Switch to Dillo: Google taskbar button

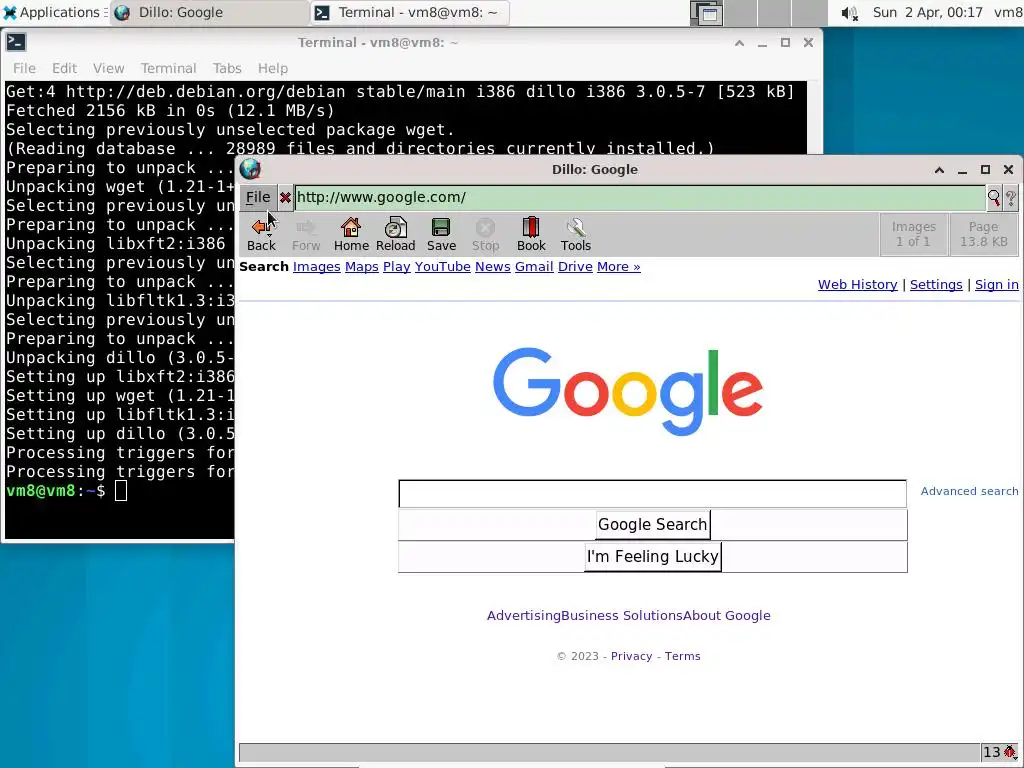pos(209,12)
